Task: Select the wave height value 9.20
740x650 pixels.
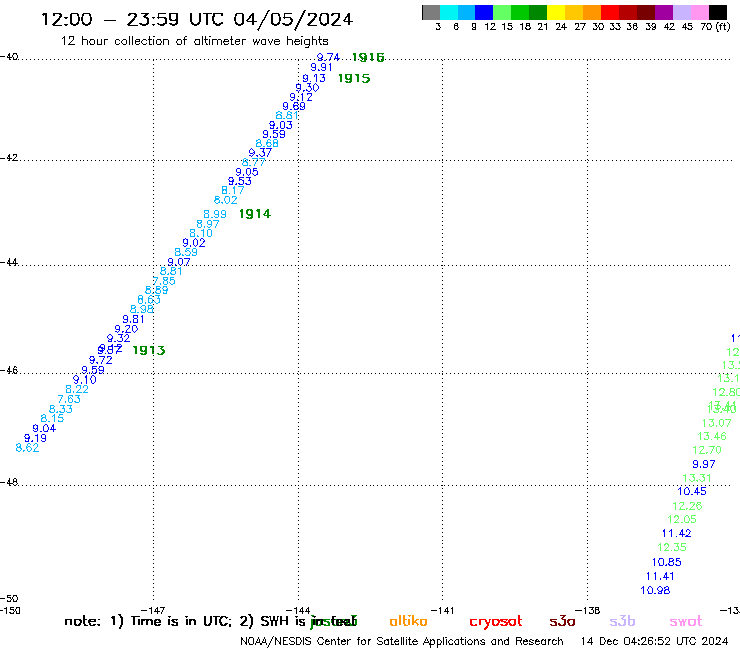Action: point(126,329)
